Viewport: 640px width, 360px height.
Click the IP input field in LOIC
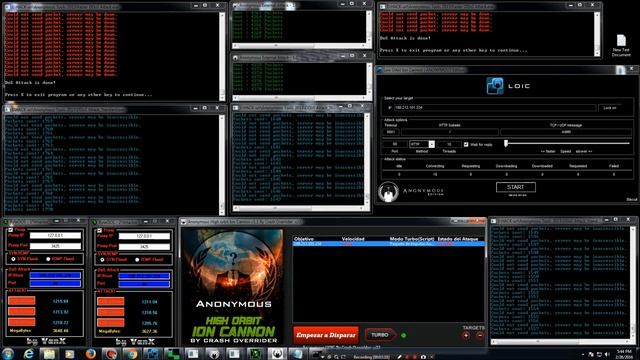coord(495,108)
